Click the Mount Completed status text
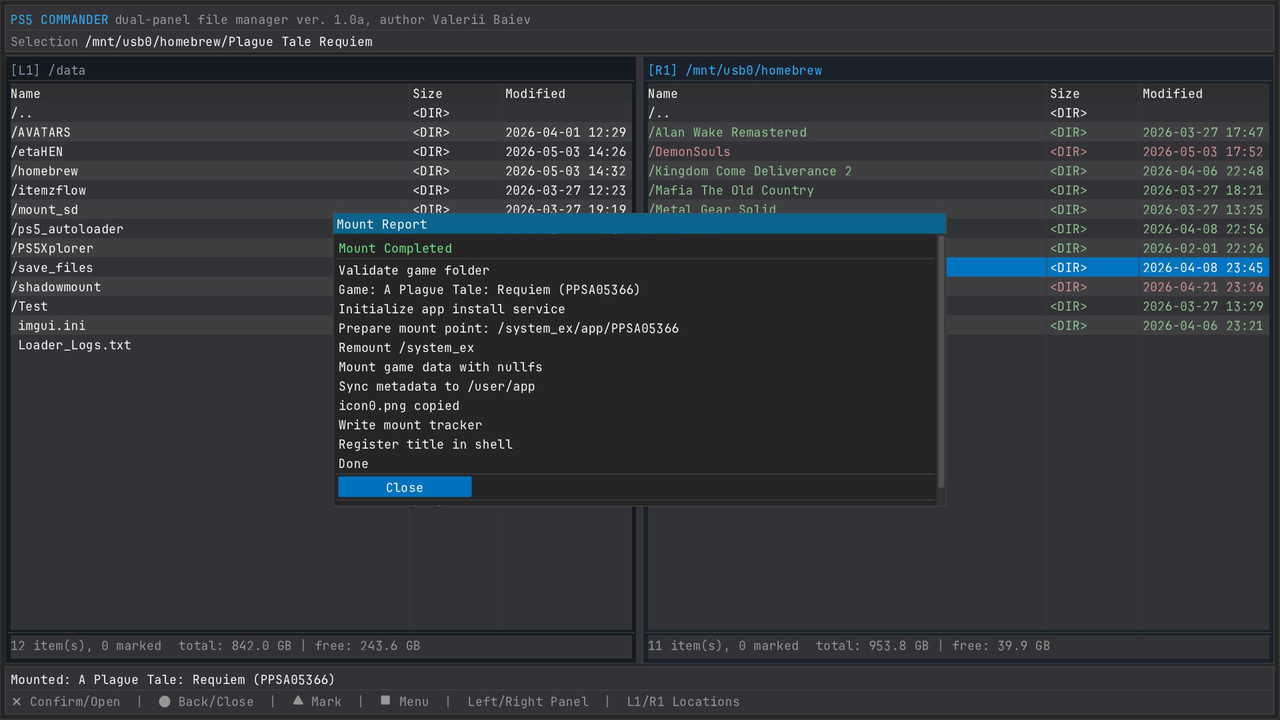 (x=395, y=249)
